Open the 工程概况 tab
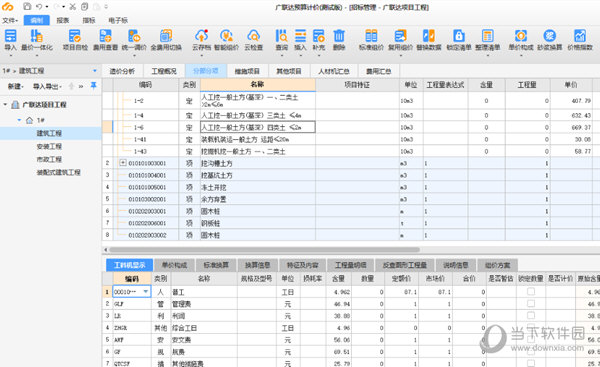Image resolution: width=600 pixels, height=367 pixels. 164,71
